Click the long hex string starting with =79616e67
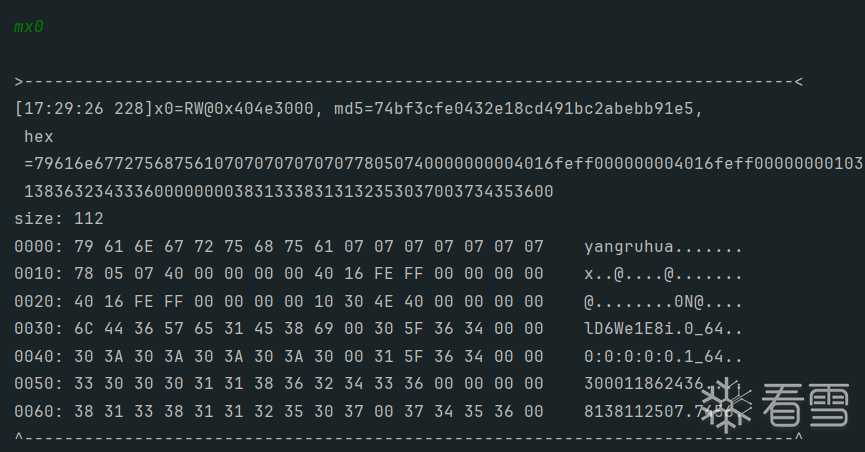 (x=440, y=163)
